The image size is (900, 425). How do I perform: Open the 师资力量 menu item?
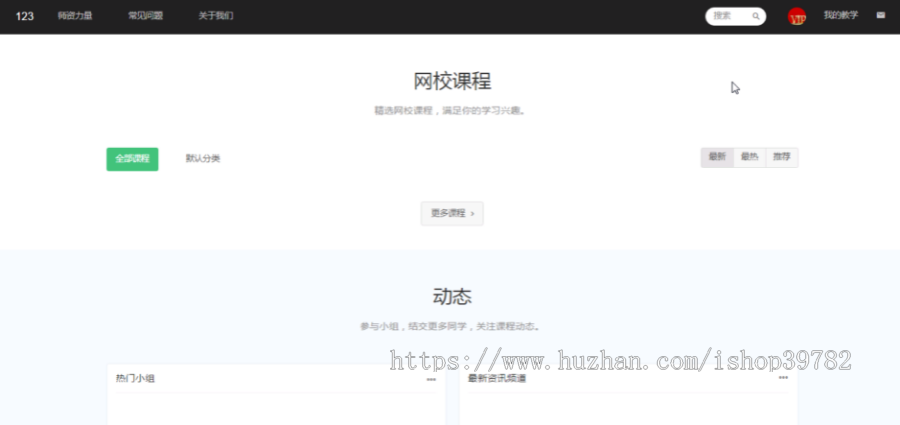[75, 16]
